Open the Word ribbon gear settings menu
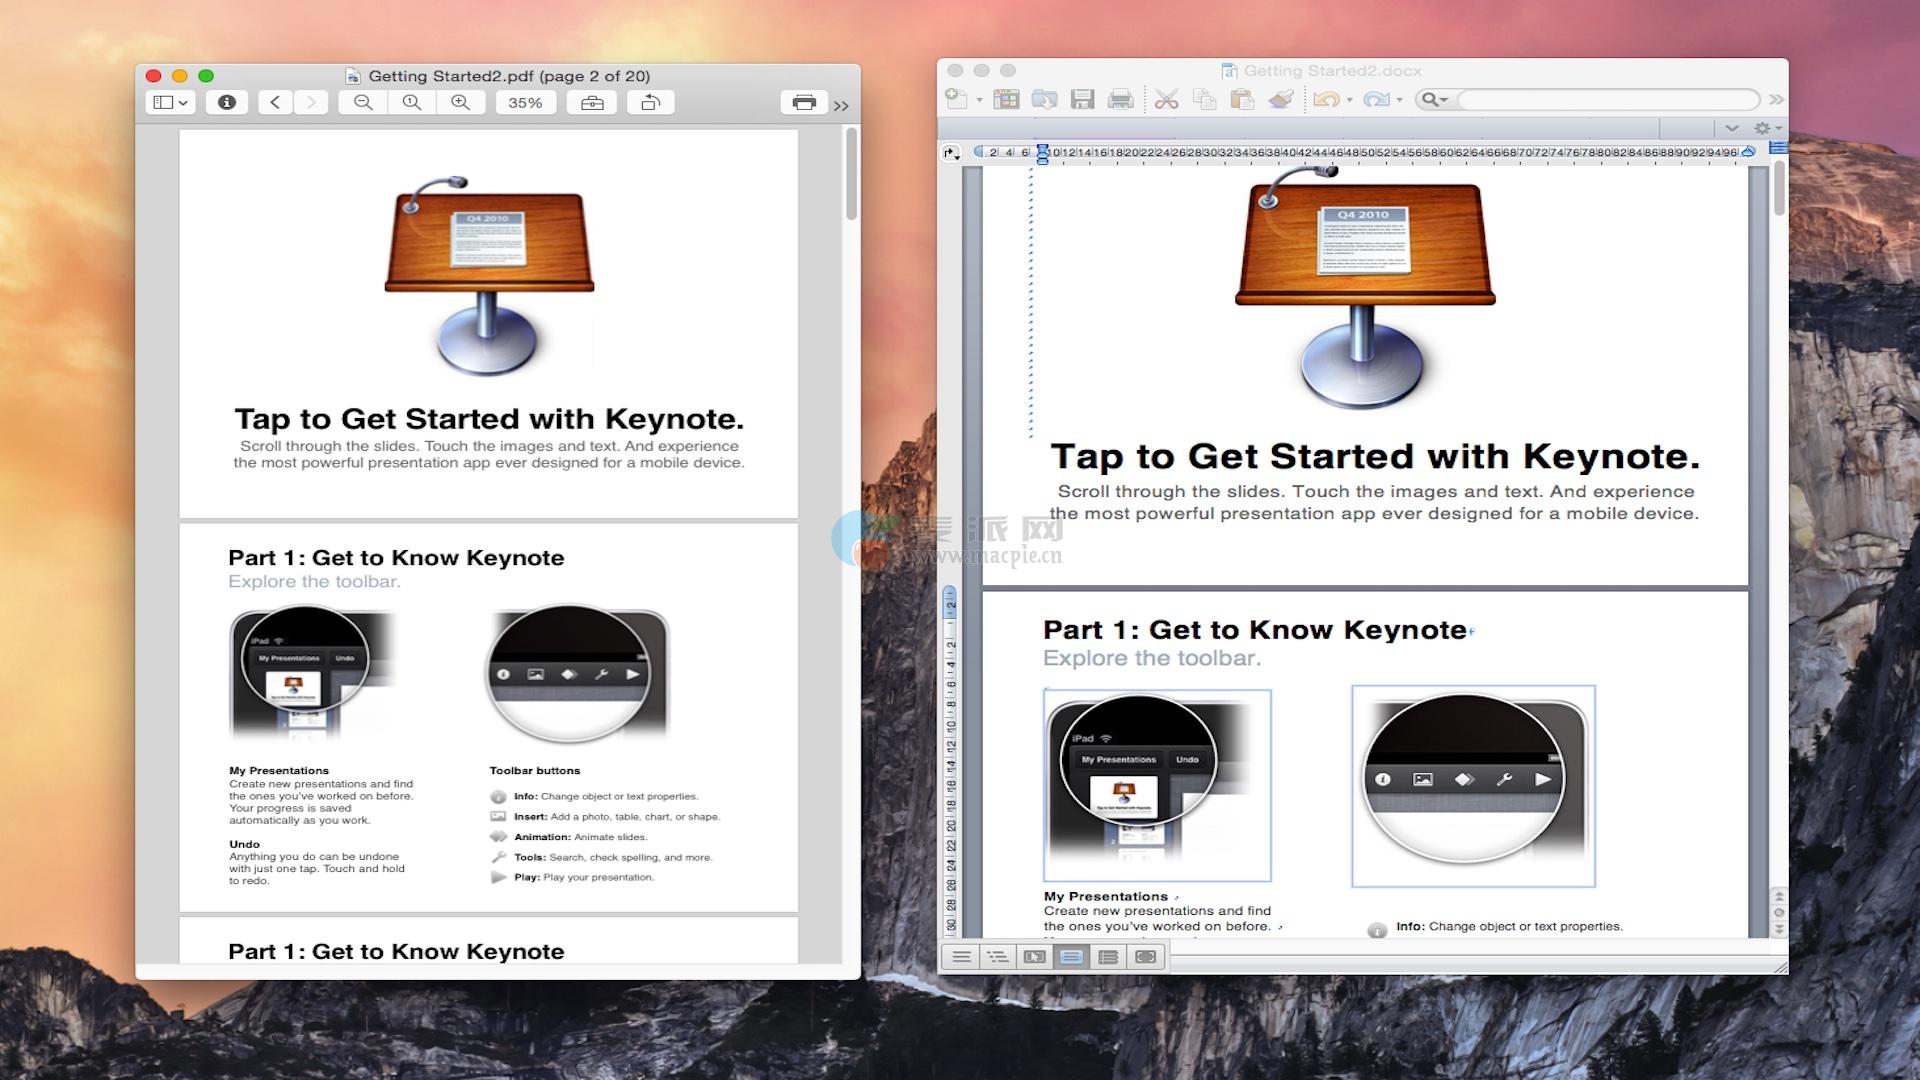 pyautogui.click(x=1766, y=128)
